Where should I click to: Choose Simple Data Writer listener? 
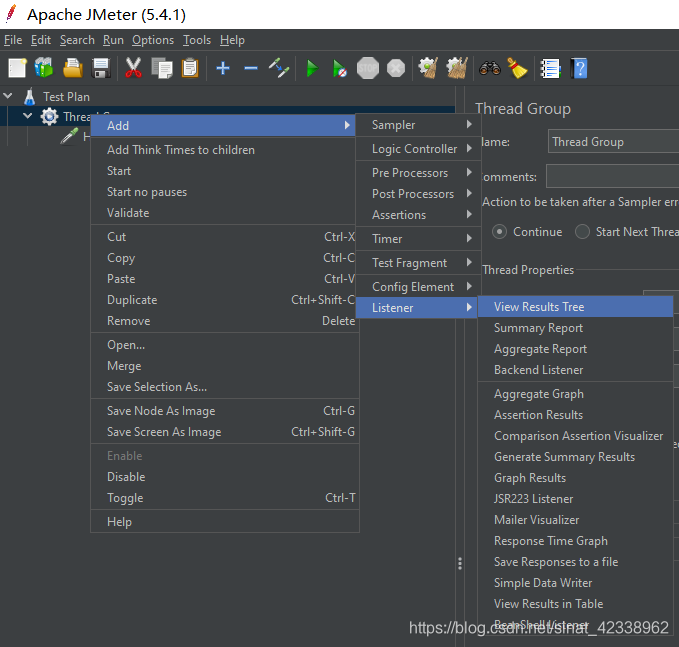[x=575, y=583]
